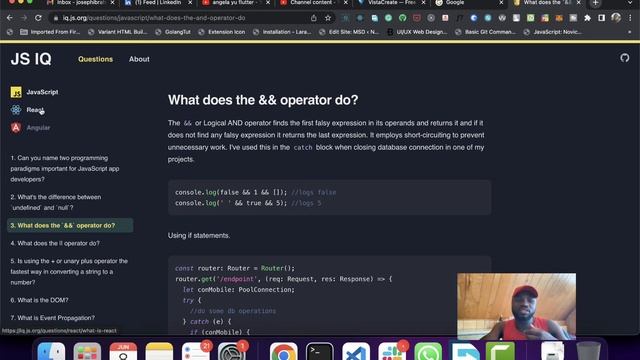Switch to the angela yu flutter tab
The image size is (640, 360).
coord(236,3)
